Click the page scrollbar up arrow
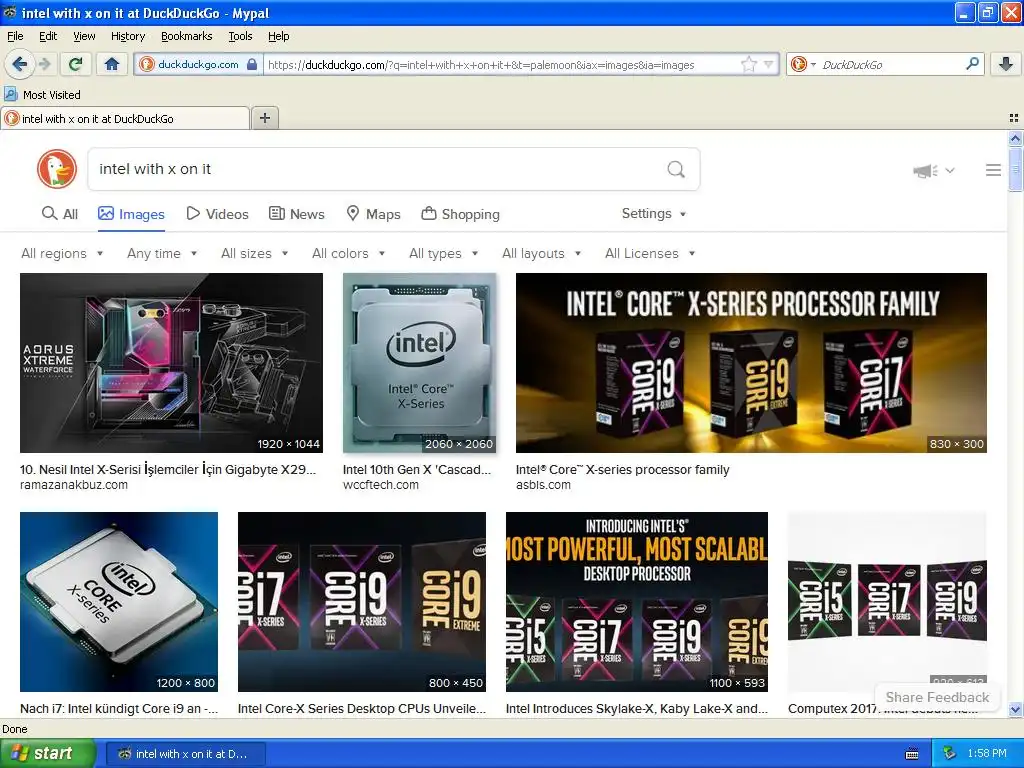Screen dimensions: 1024x768 (1015, 138)
